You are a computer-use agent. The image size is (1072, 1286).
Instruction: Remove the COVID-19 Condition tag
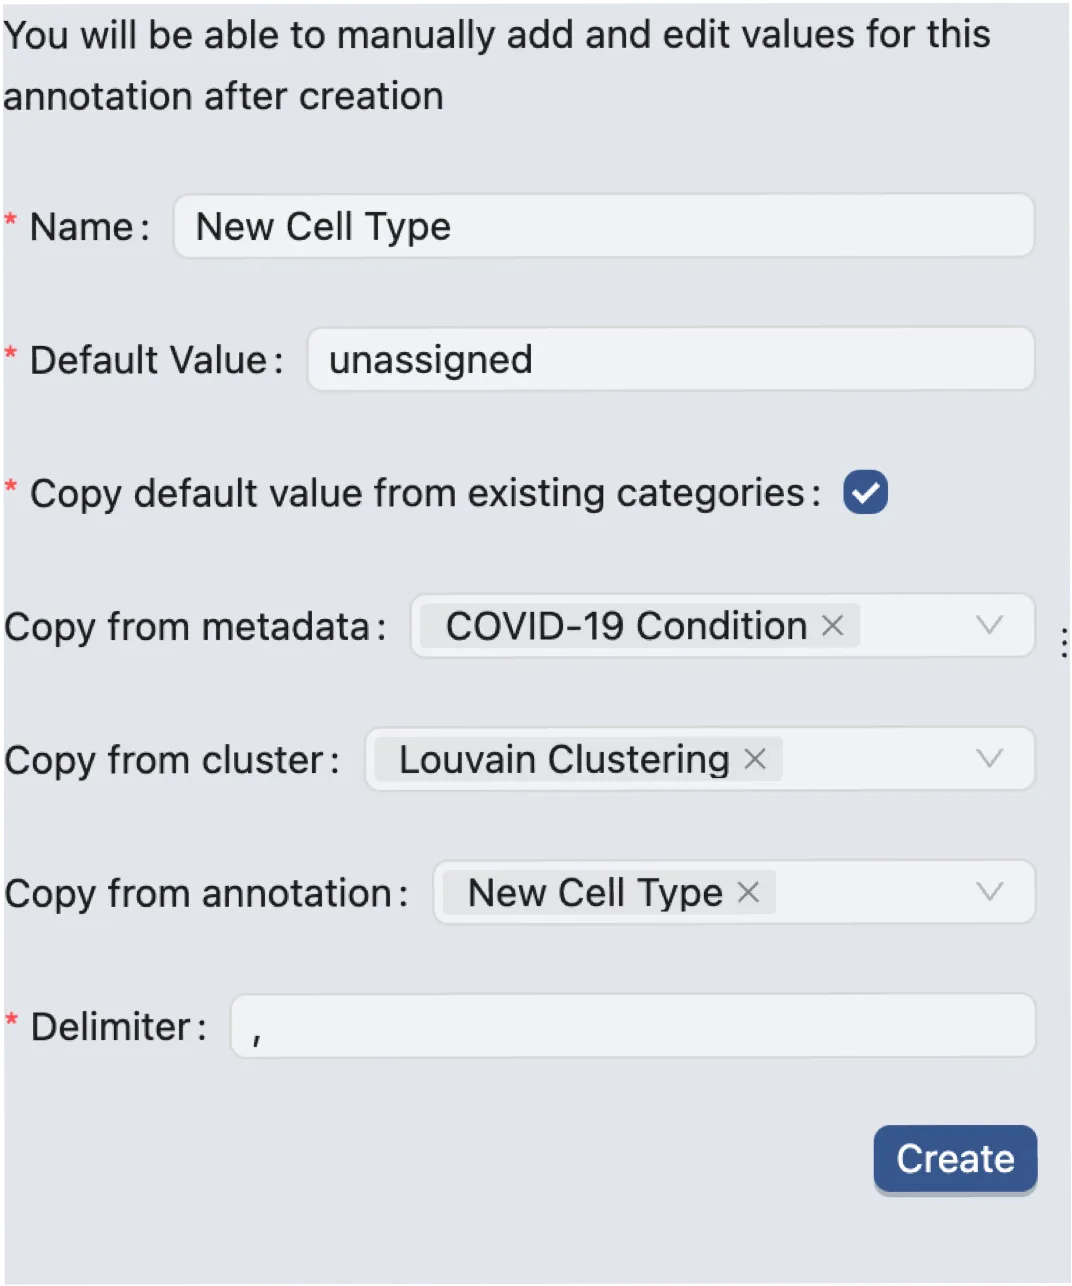tap(833, 625)
